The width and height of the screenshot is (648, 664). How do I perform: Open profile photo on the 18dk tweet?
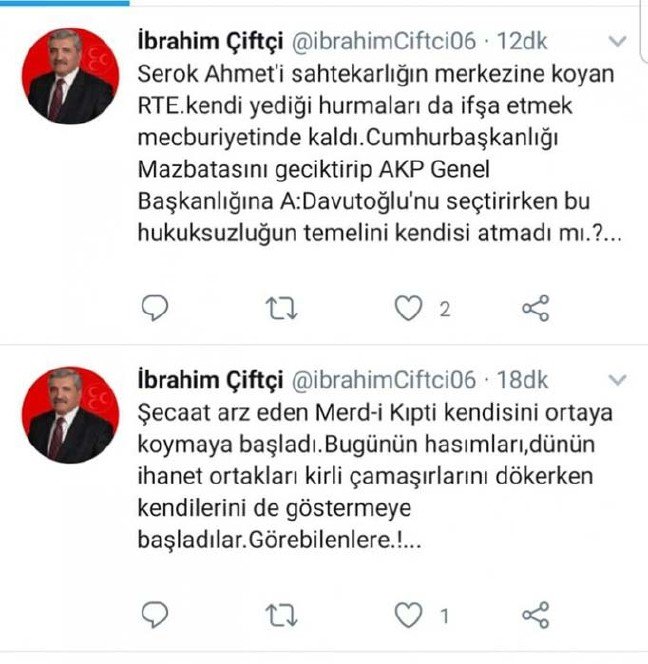(70, 415)
